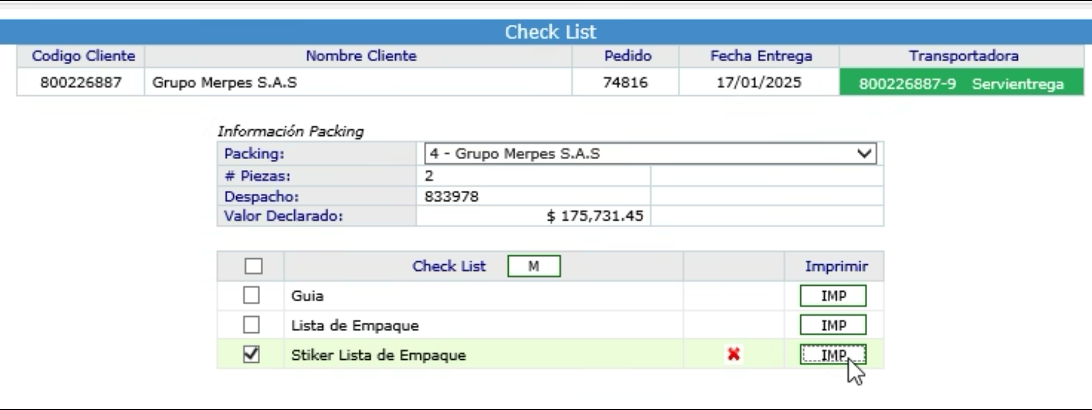Click the Pedido column header
Screen dimensions: 1092x410
[x=627, y=56]
